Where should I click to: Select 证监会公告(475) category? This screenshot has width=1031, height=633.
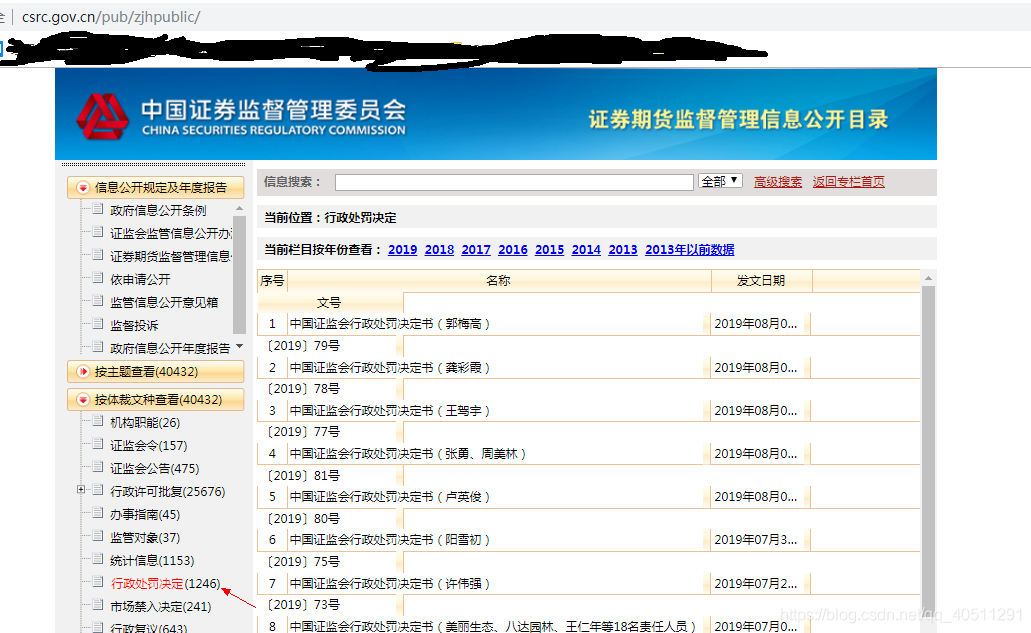click(155, 469)
